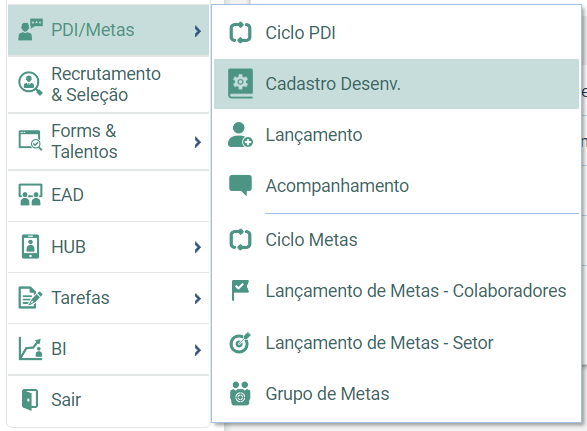The height and width of the screenshot is (431, 587).
Task: Click the target icon for Metas Setor
Action: [x=240, y=343]
